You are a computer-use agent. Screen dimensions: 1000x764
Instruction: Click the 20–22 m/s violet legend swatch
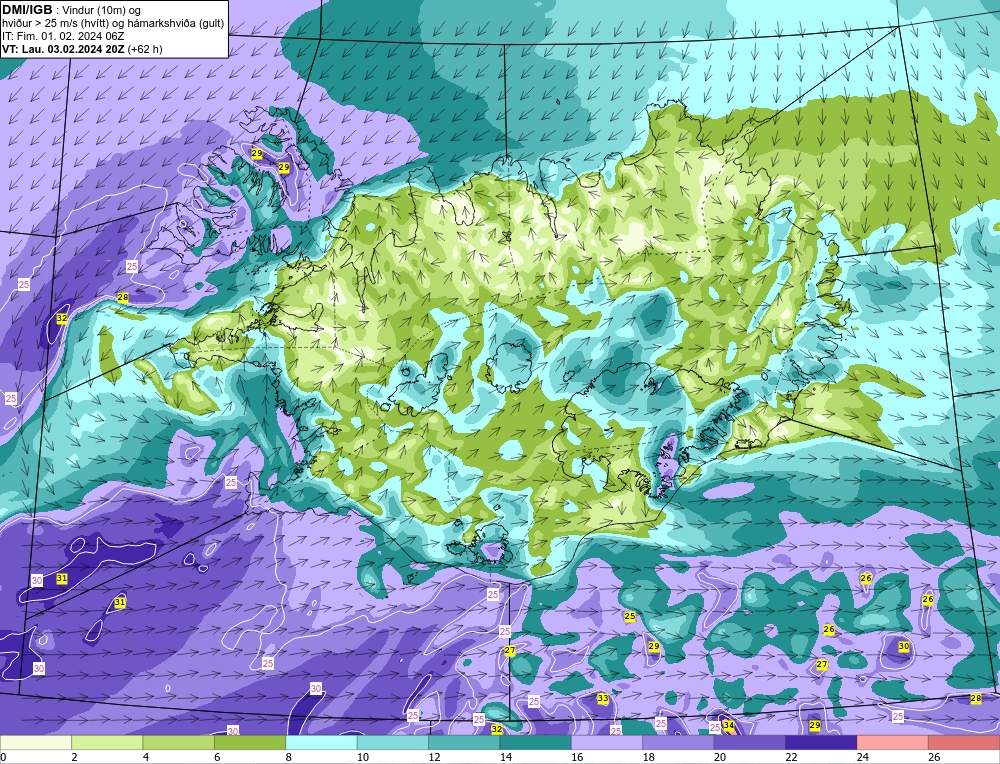tap(750, 743)
